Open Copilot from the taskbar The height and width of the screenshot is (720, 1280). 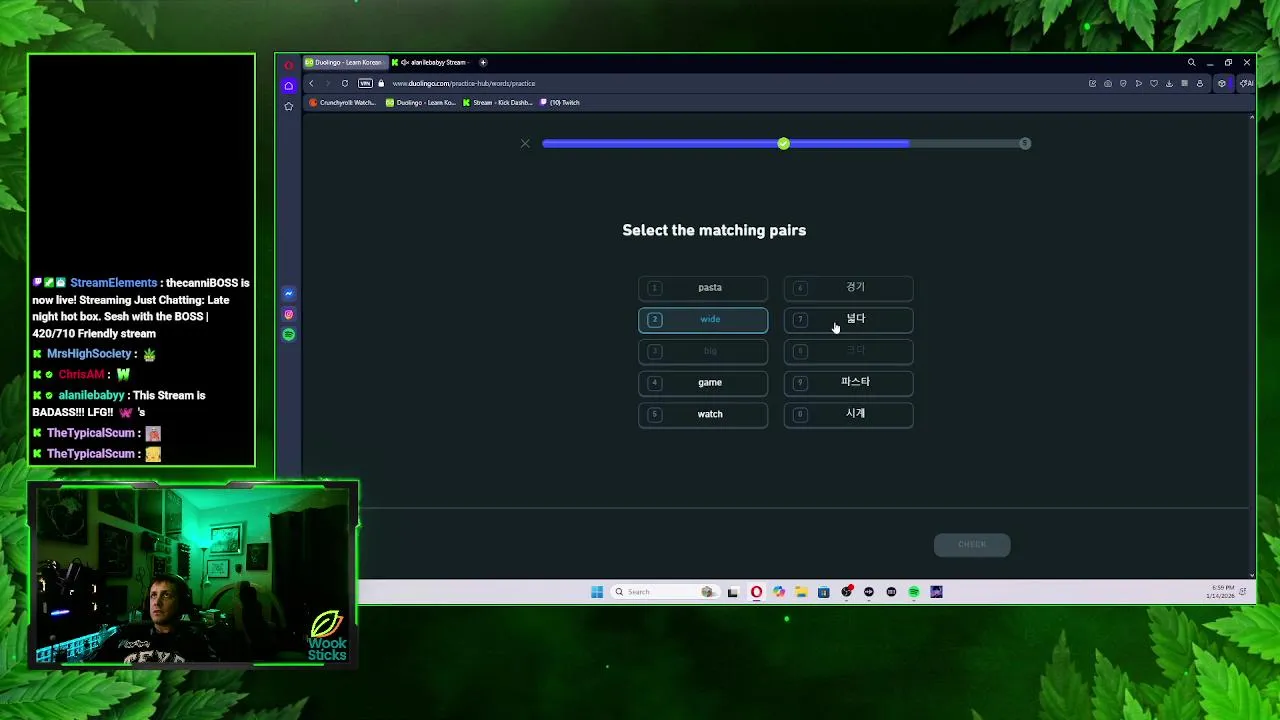tap(779, 592)
